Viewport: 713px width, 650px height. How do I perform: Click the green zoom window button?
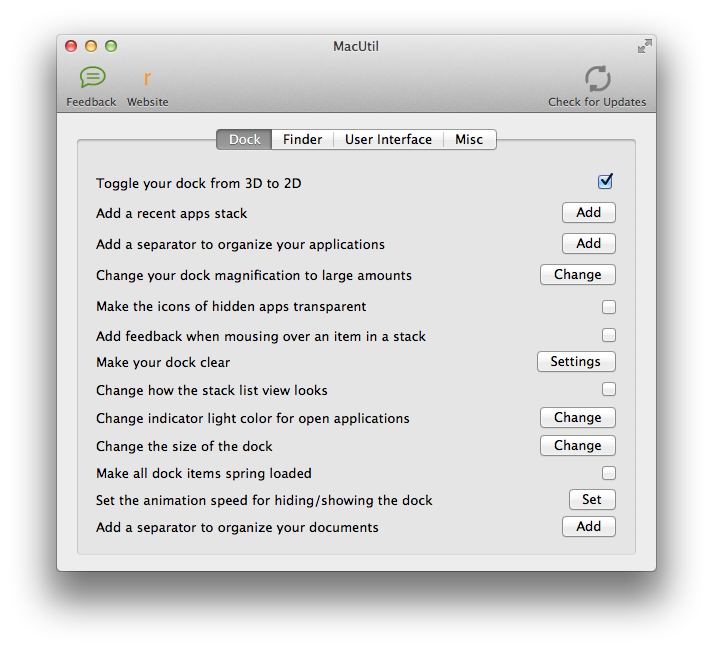[x=111, y=46]
